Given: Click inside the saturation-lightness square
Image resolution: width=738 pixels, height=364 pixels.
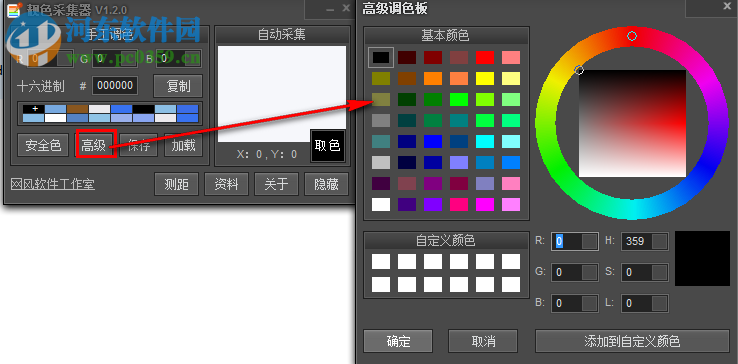Looking at the screenshot, I should coord(632,123).
